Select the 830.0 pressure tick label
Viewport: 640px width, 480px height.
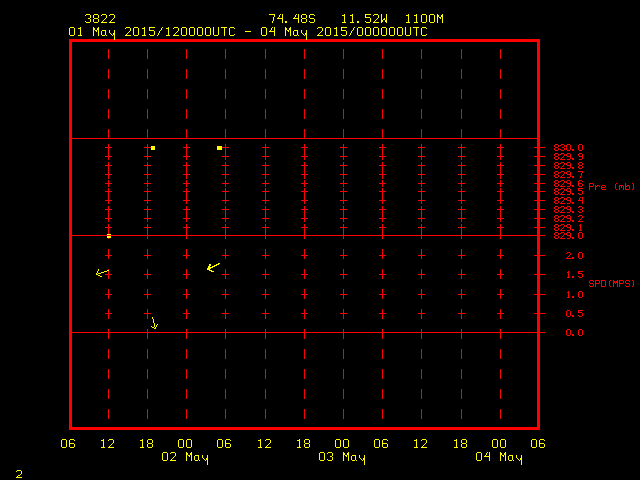click(x=568, y=147)
